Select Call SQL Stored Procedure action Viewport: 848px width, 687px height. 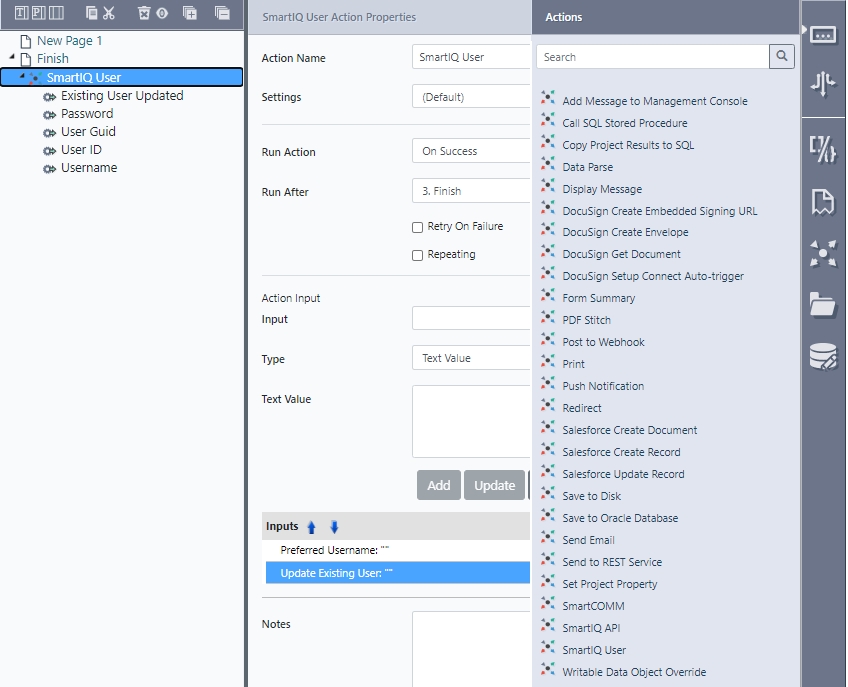coord(625,123)
